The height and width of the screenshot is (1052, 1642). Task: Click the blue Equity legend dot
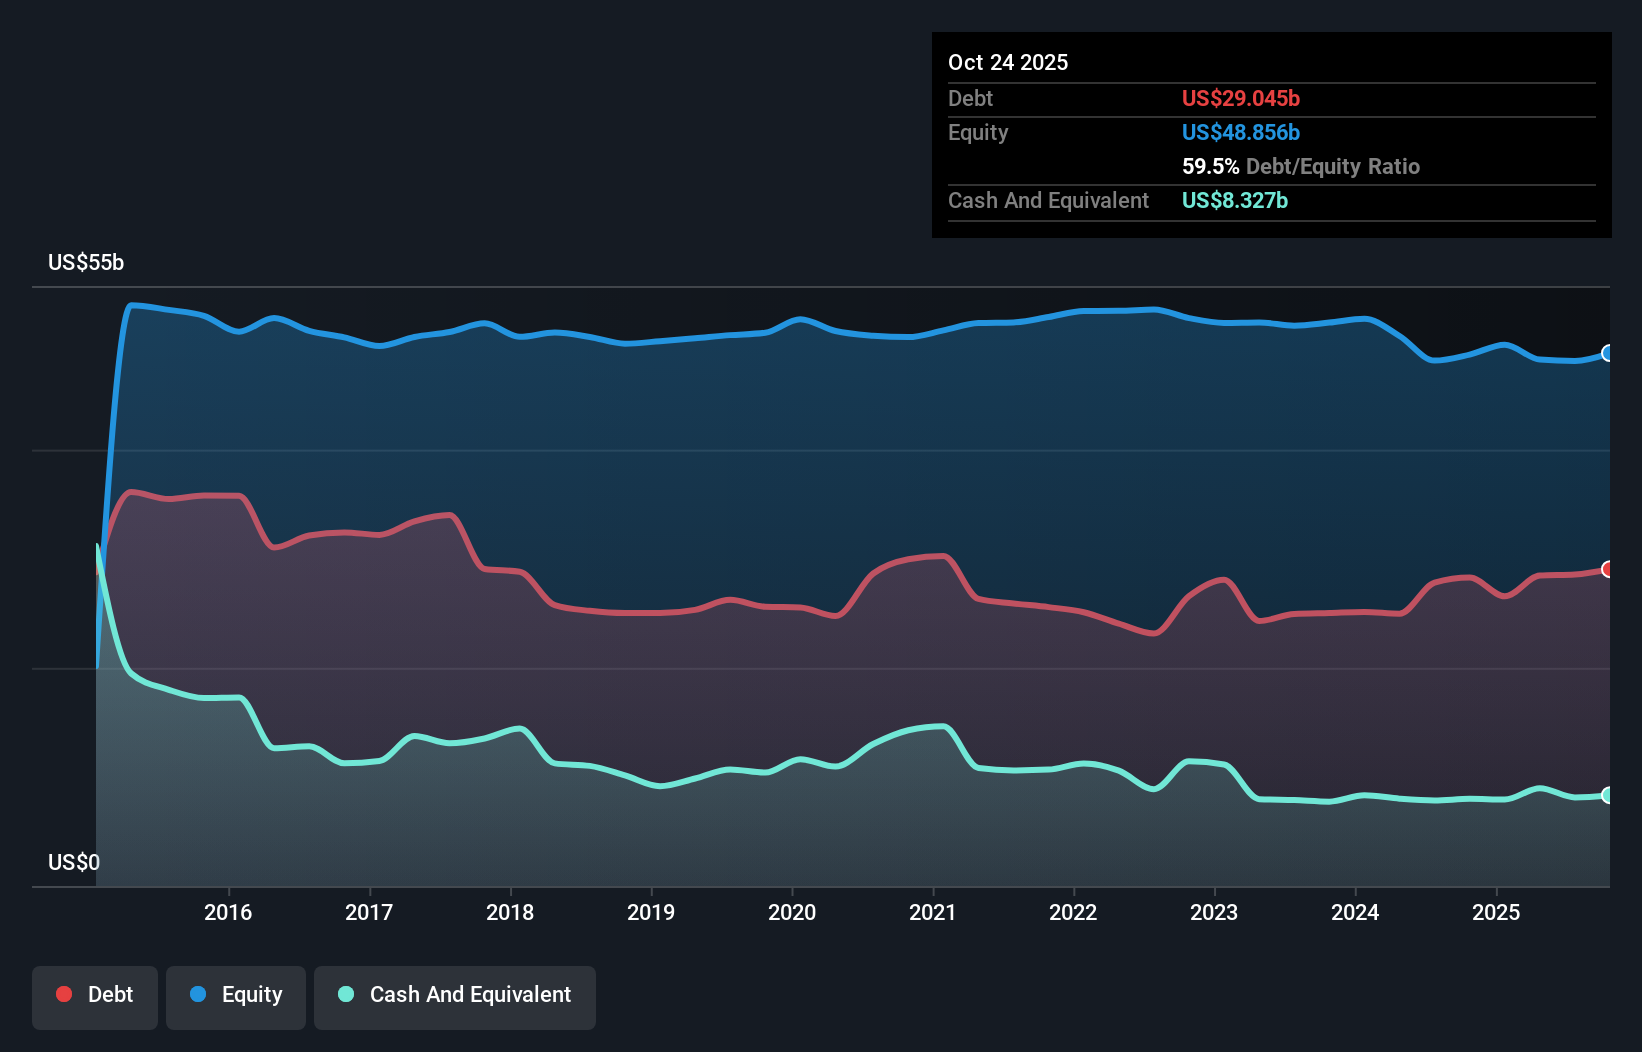[x=198, y=994]
